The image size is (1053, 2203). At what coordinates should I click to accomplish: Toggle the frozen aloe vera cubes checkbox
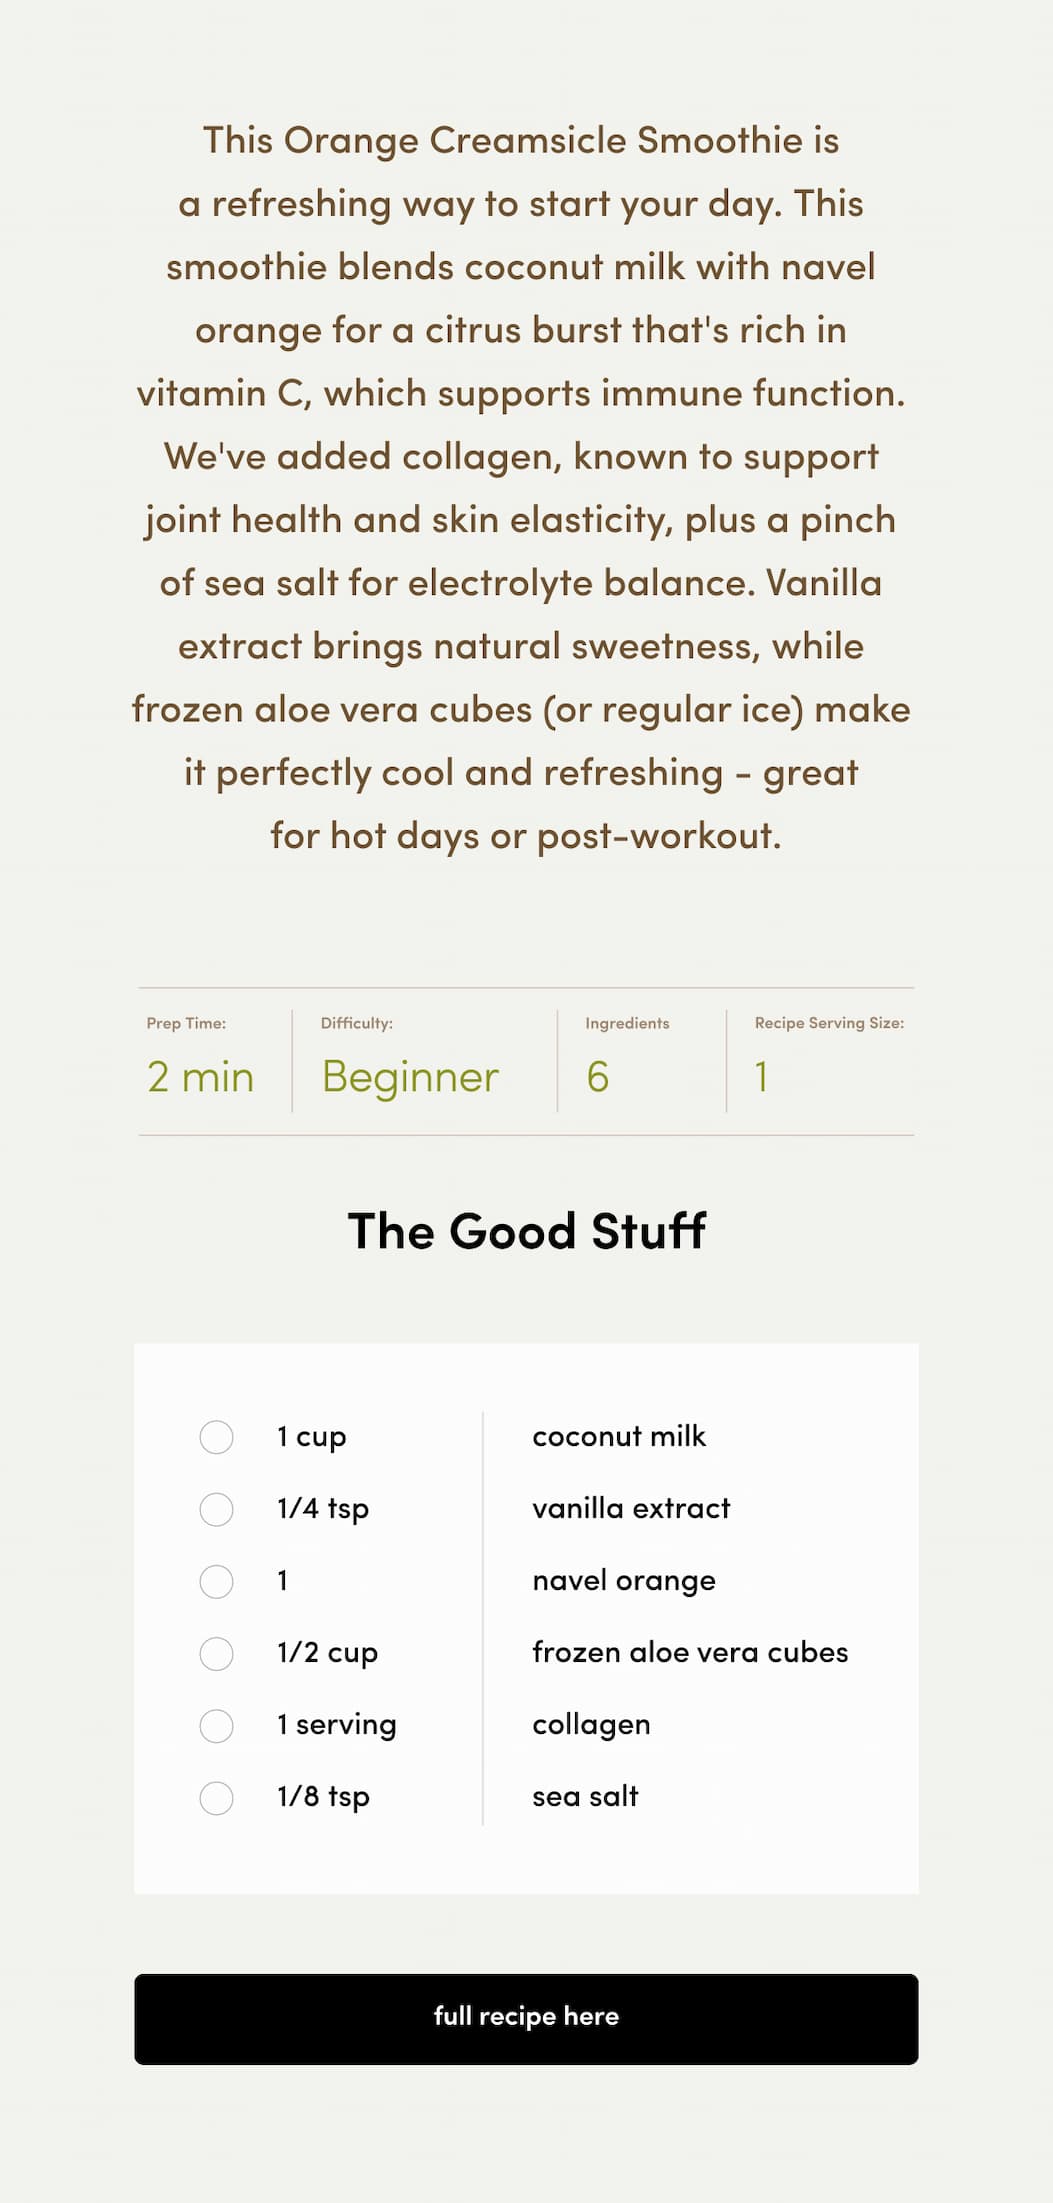[x=216, y=1653]
